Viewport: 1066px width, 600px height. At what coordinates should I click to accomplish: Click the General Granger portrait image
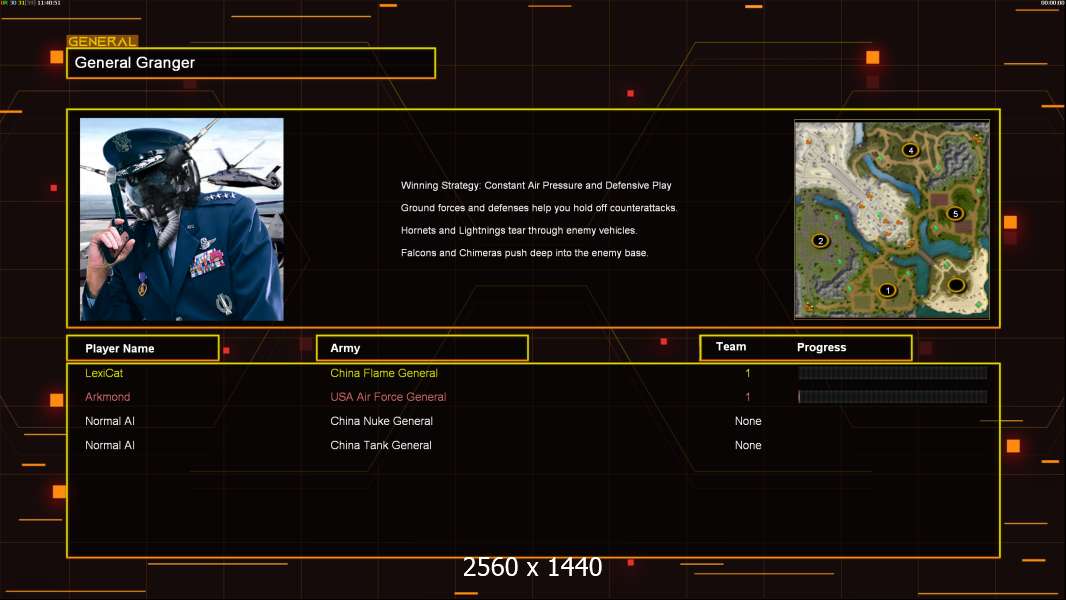[x=181, y=219]
